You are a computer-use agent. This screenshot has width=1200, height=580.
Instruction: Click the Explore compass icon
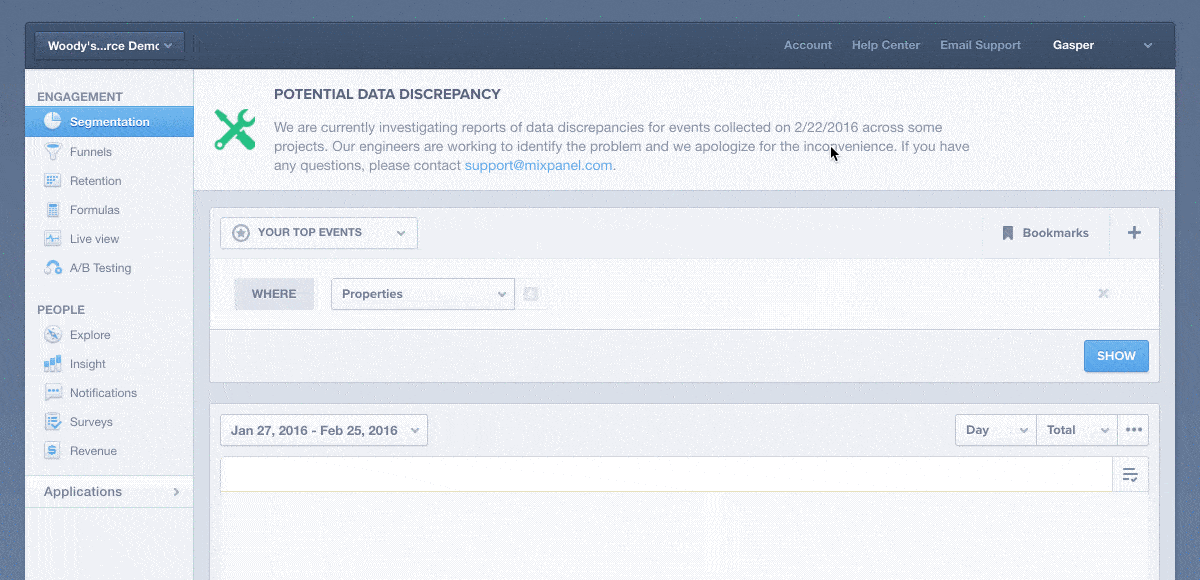point(53,335)
